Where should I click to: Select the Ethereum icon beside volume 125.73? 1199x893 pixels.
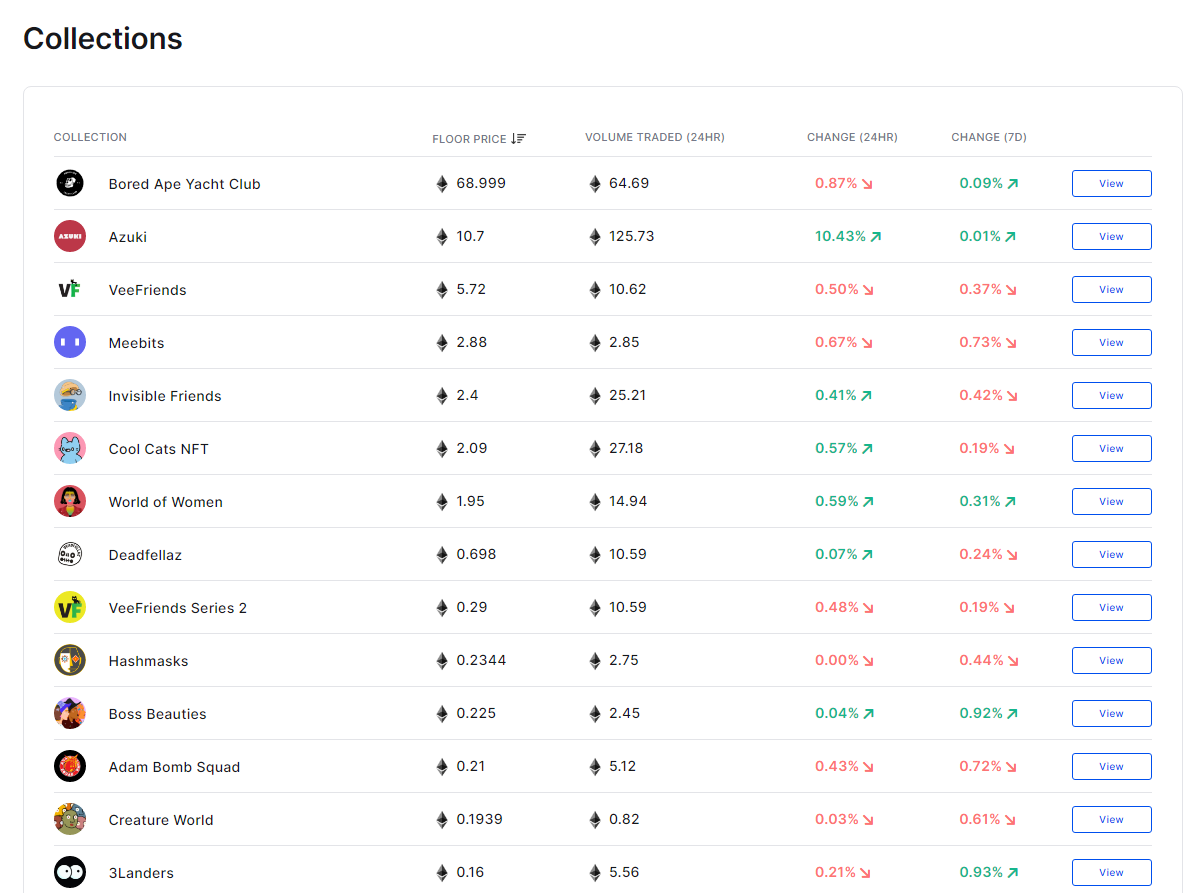(595, 236)
